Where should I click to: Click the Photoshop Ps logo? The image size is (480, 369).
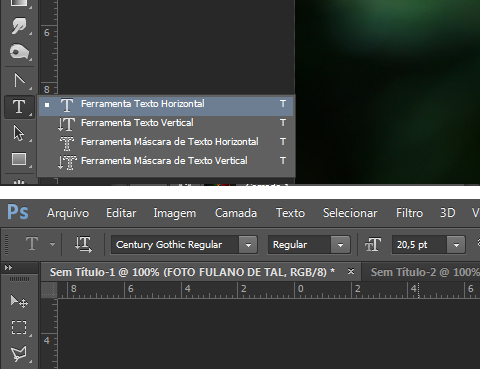click(18, 212)
